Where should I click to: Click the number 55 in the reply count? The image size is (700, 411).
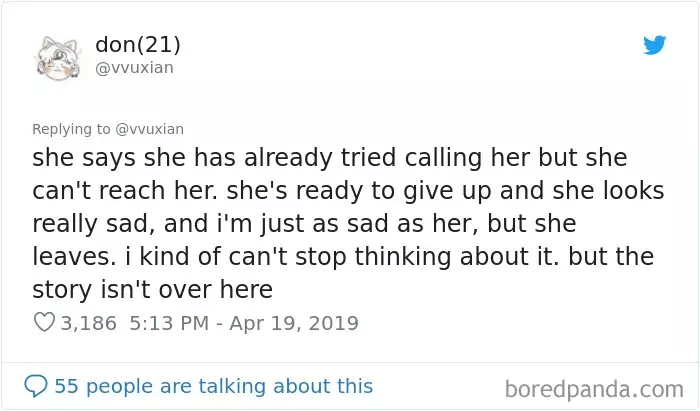click(66, 385)
